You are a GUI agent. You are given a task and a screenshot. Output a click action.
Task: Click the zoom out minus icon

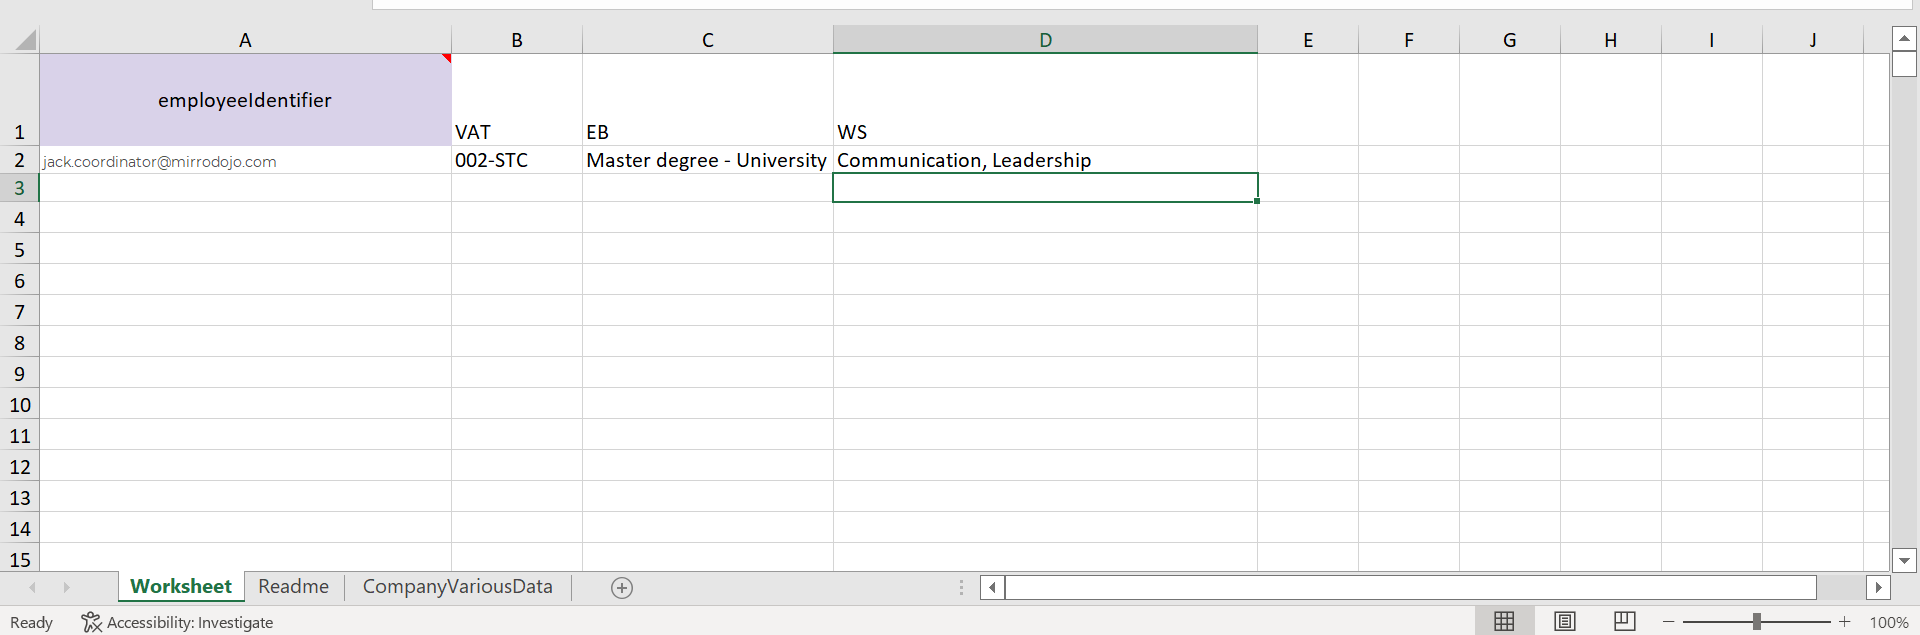pyautogui.click(x=1668, y=622)
